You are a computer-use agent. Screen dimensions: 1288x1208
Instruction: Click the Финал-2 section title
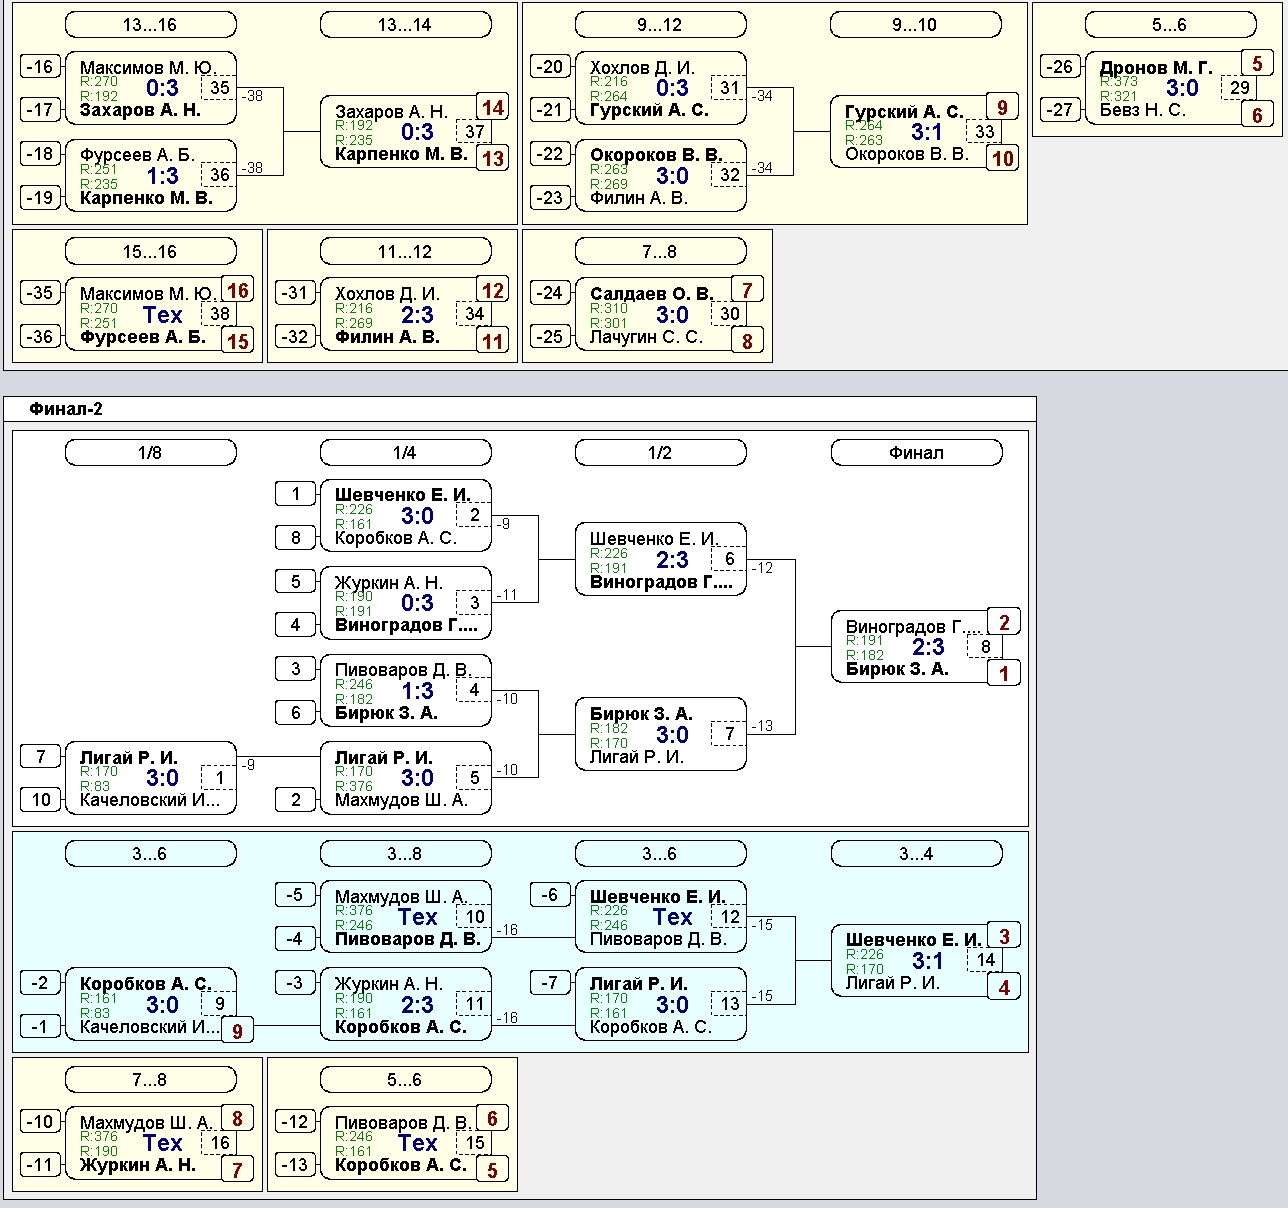[66, 409]
